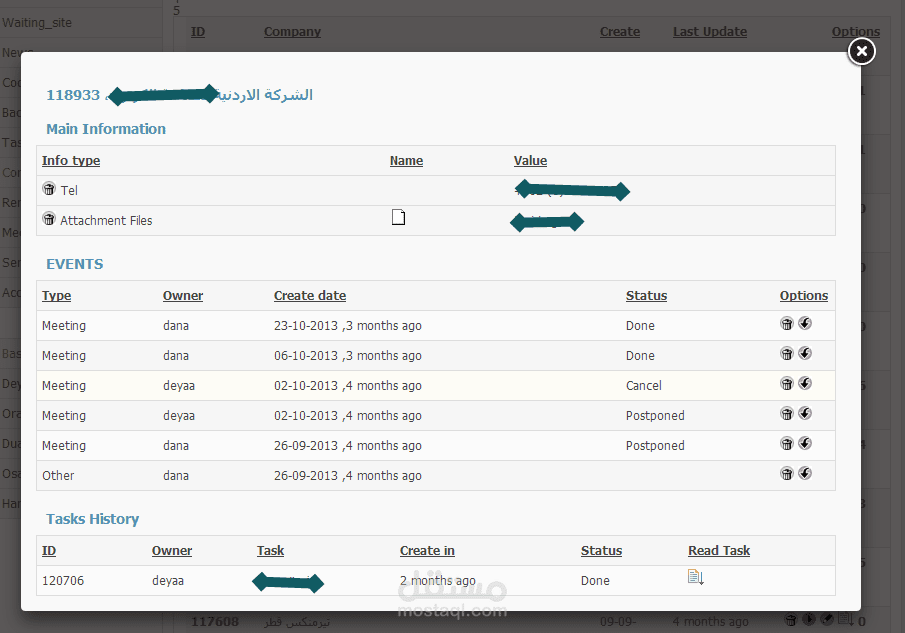Click the Done status in Tasks History
The height and width of the screenshot is (633, 905).
595,580
